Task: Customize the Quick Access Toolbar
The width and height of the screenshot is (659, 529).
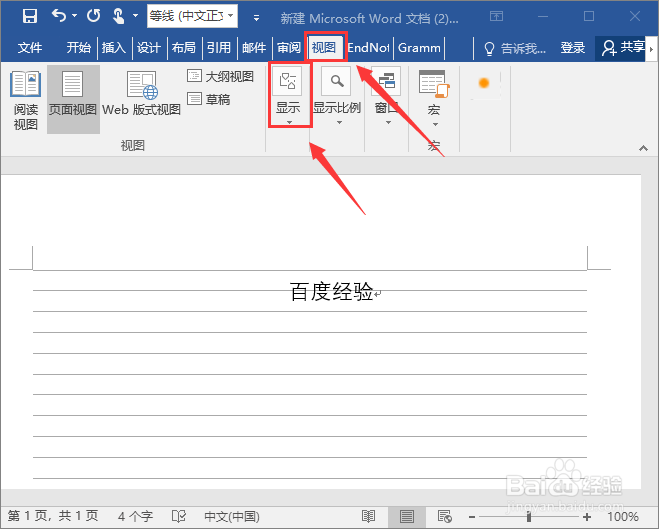Action: [256, 18]
